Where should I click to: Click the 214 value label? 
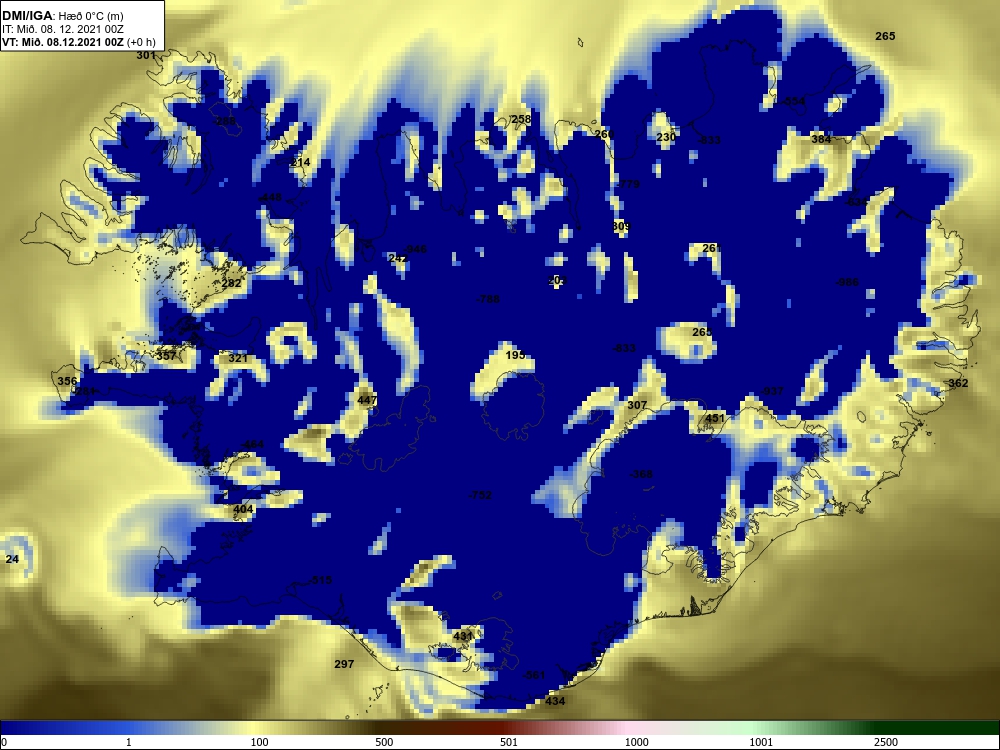pyautogui.click(x=300, y=163)
